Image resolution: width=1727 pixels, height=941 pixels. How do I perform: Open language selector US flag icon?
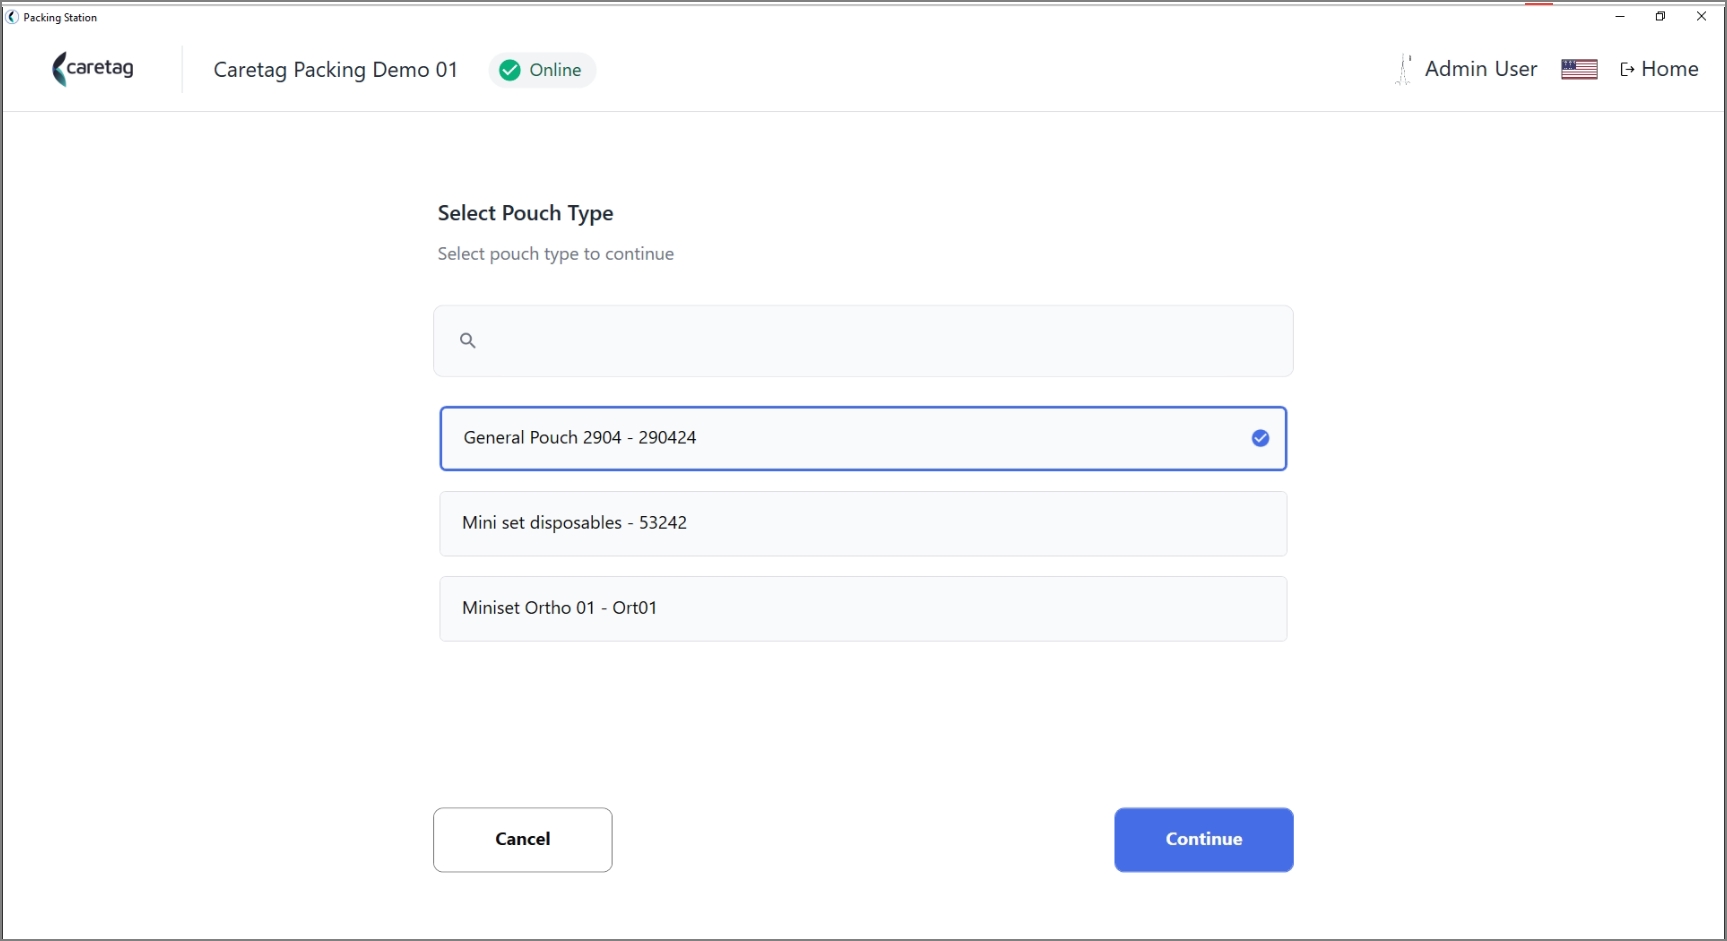(x=1579, y=69)
